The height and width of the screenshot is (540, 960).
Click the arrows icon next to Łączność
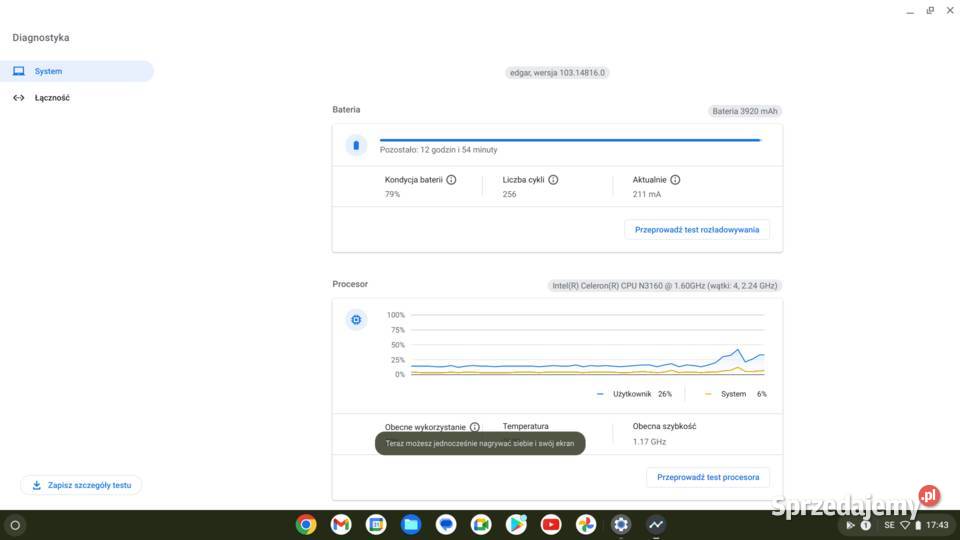[19, 97]
